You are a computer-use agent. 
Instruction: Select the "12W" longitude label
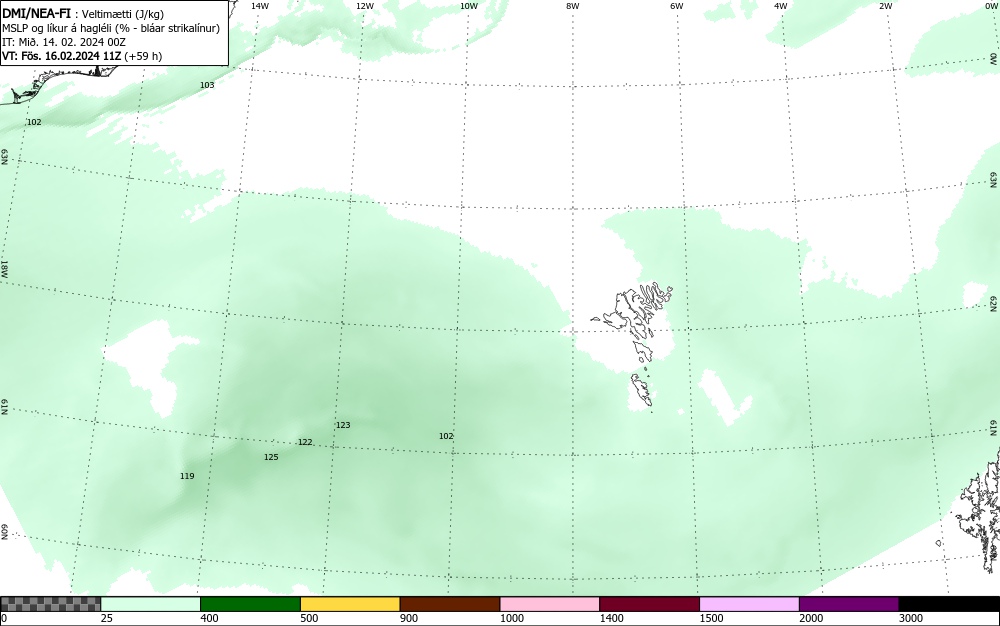pyautogui.click(x=364, y=6)
